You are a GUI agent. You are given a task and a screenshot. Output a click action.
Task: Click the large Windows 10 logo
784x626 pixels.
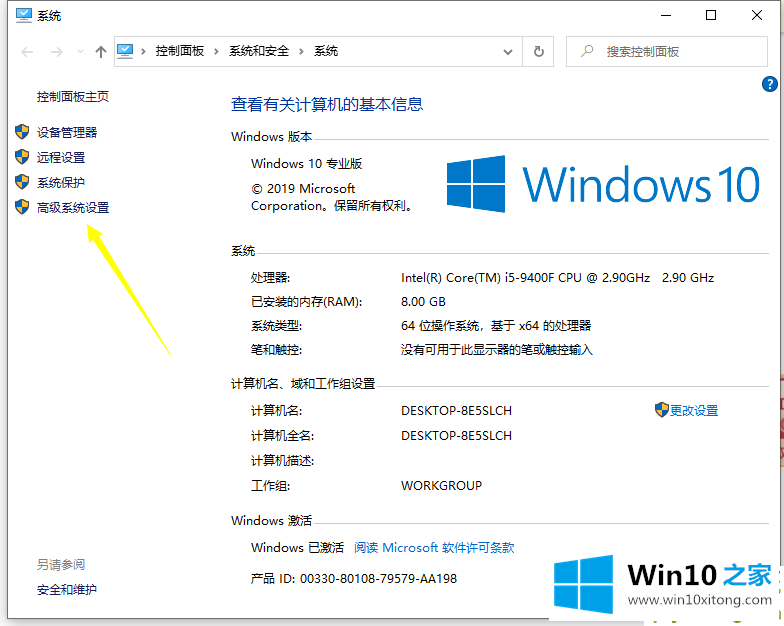coord(603,184)
